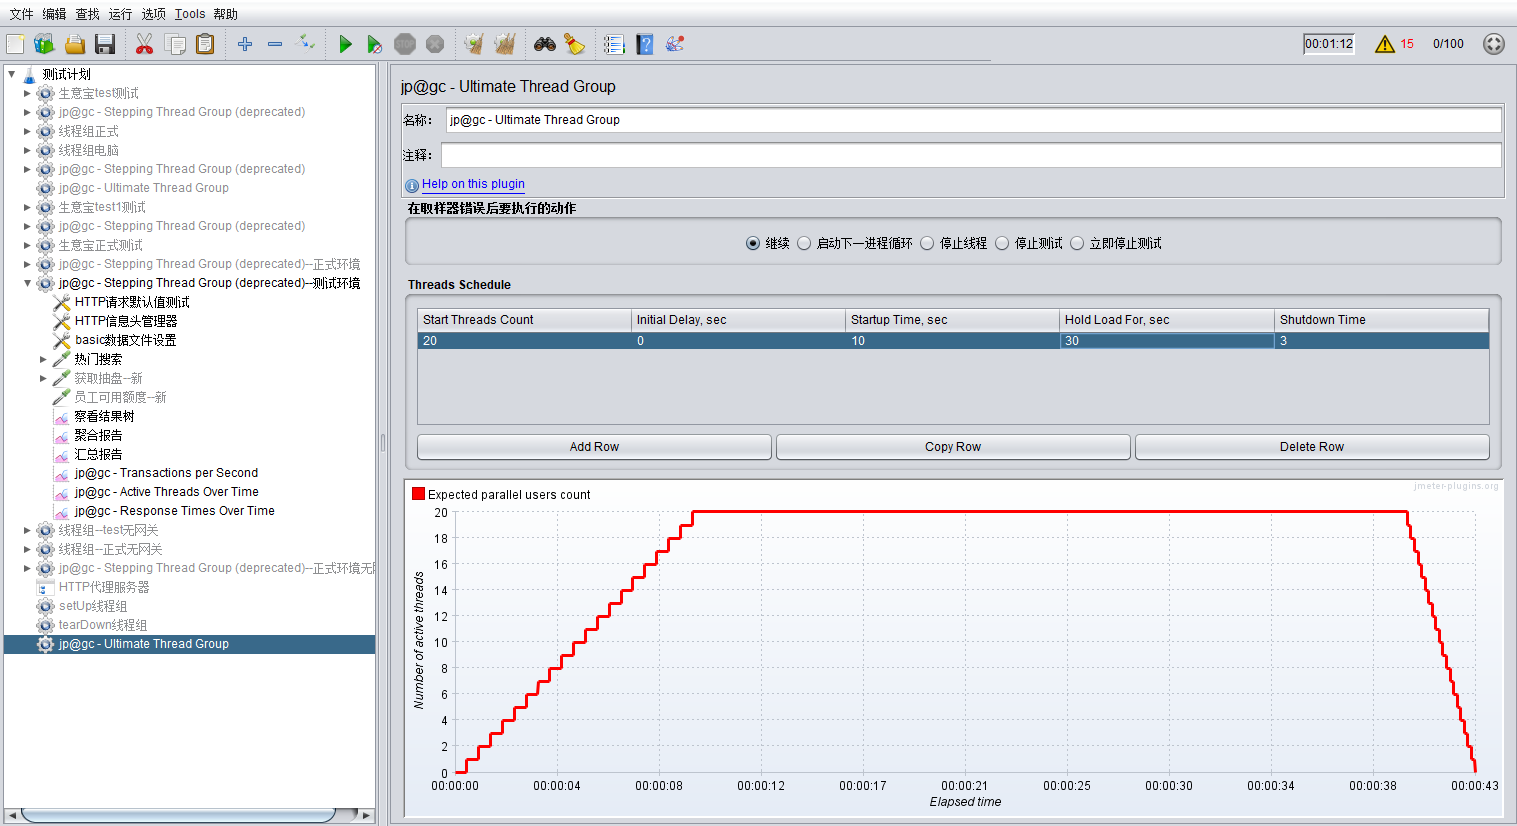The height and width of the screenshot is (826, 1517).
Task: Click the yellow warning triangle log icon
Action: (x=1385, y=44)
